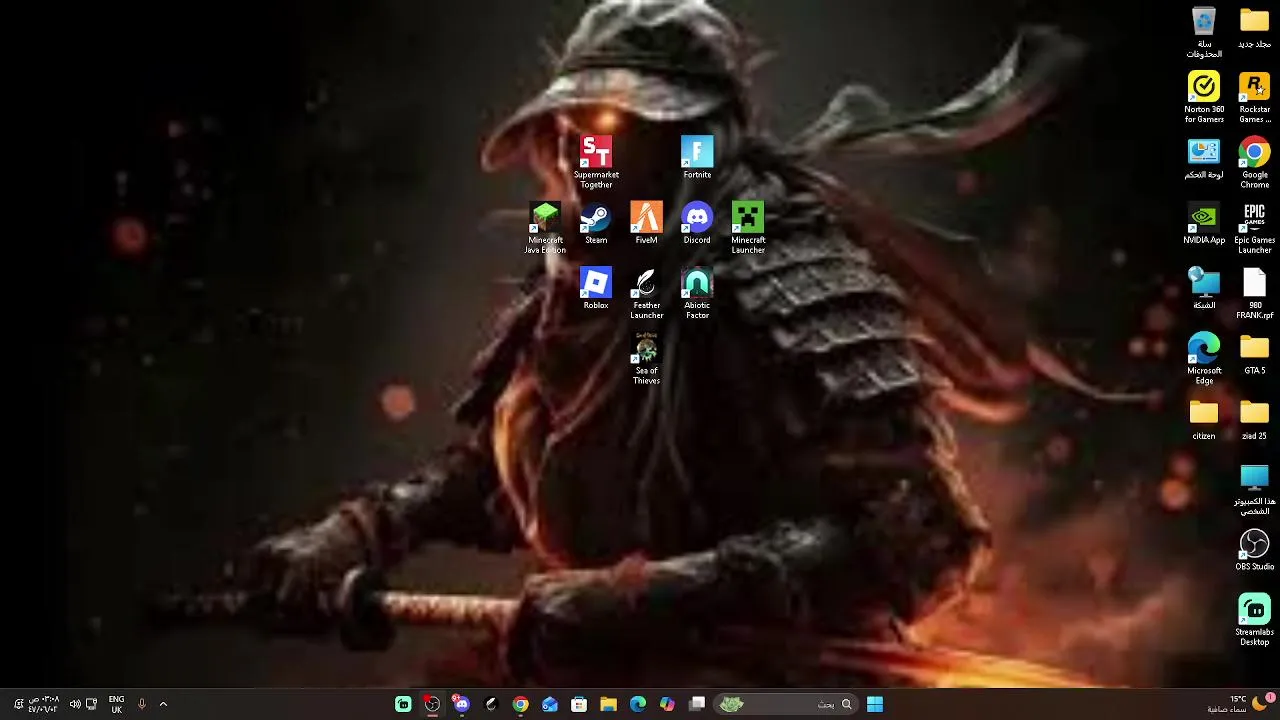Click the Feather icon in the taskbar
This screenshot has height=720, width=1280.
tap(491, 704)
